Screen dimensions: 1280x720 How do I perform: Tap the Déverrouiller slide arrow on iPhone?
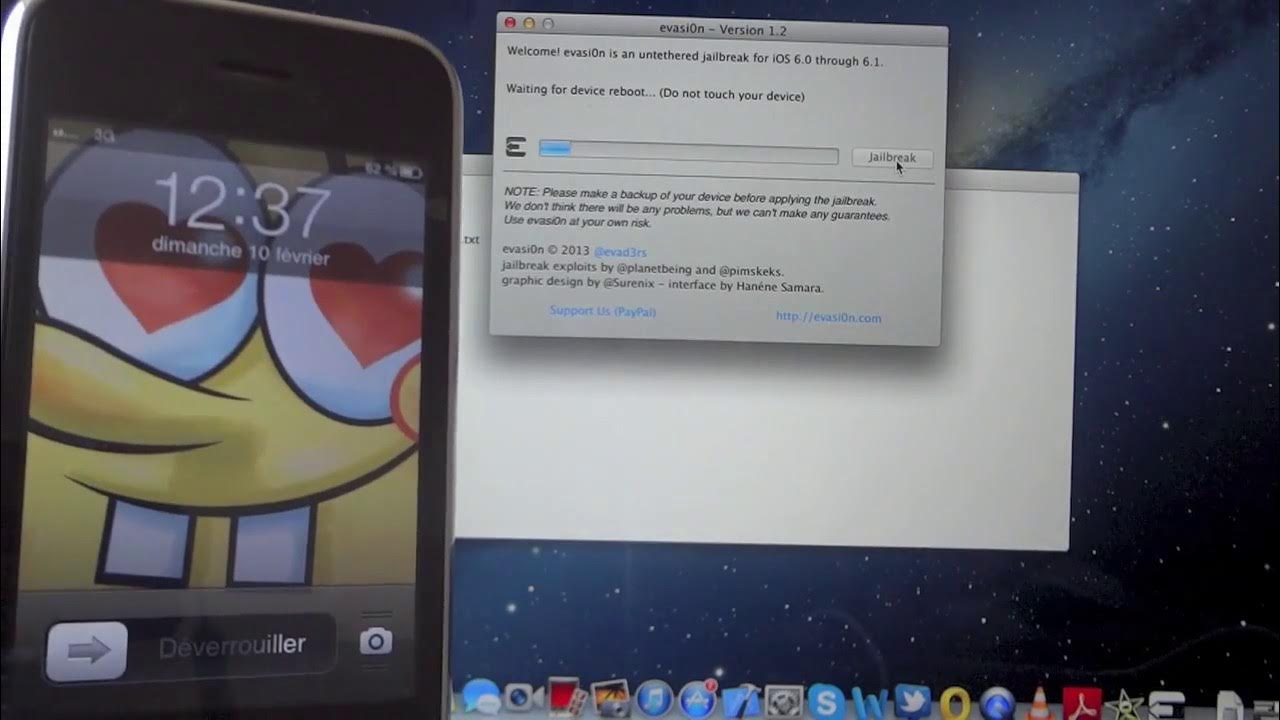coord(87,651)
